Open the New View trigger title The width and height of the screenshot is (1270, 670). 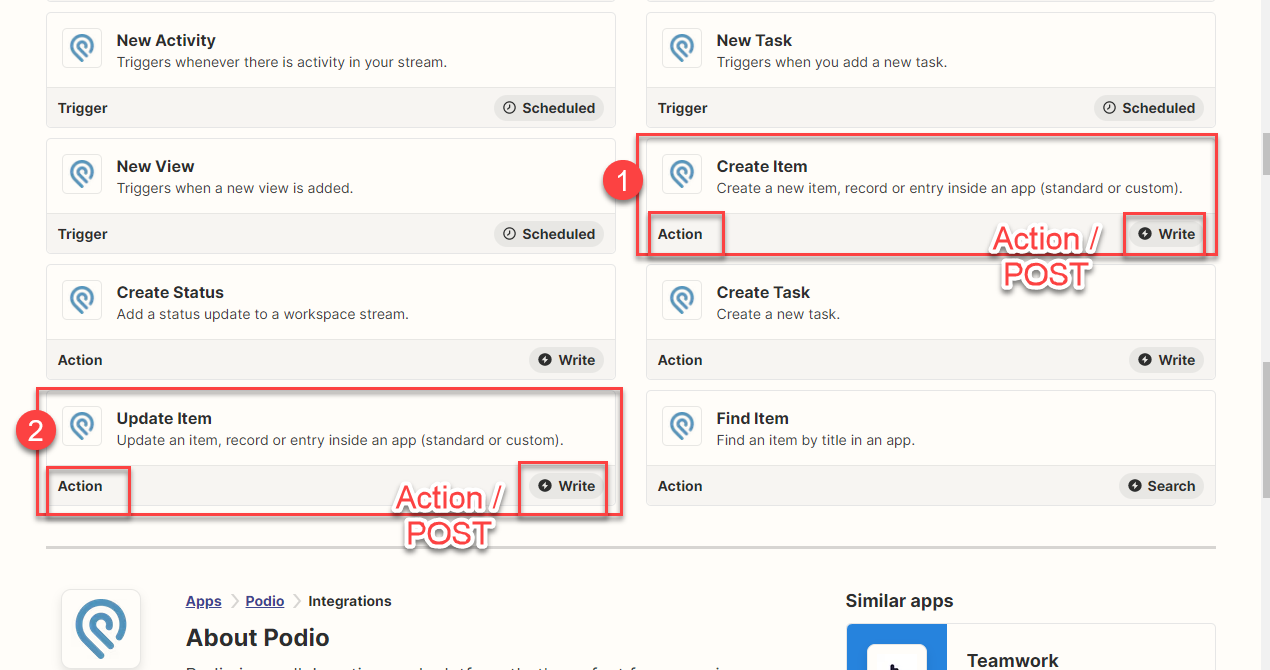coord(156,166)
